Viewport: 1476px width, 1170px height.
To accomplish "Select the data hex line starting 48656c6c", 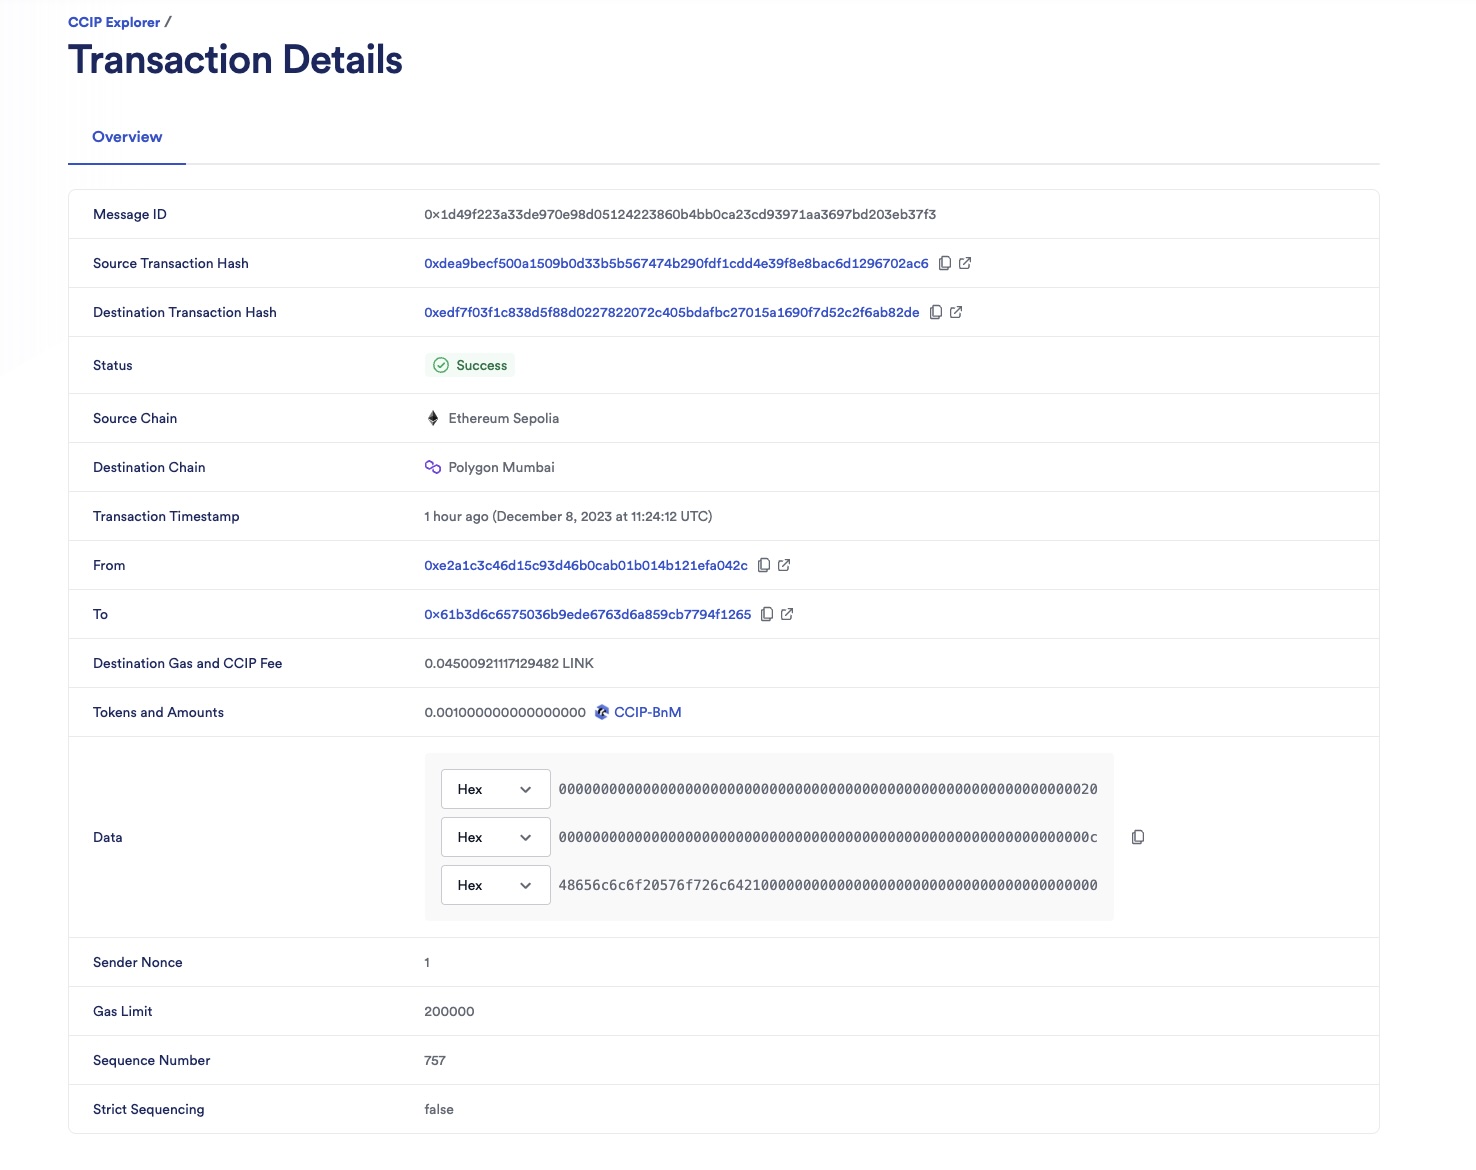I will pyautogui.click(x=828, y=885).
